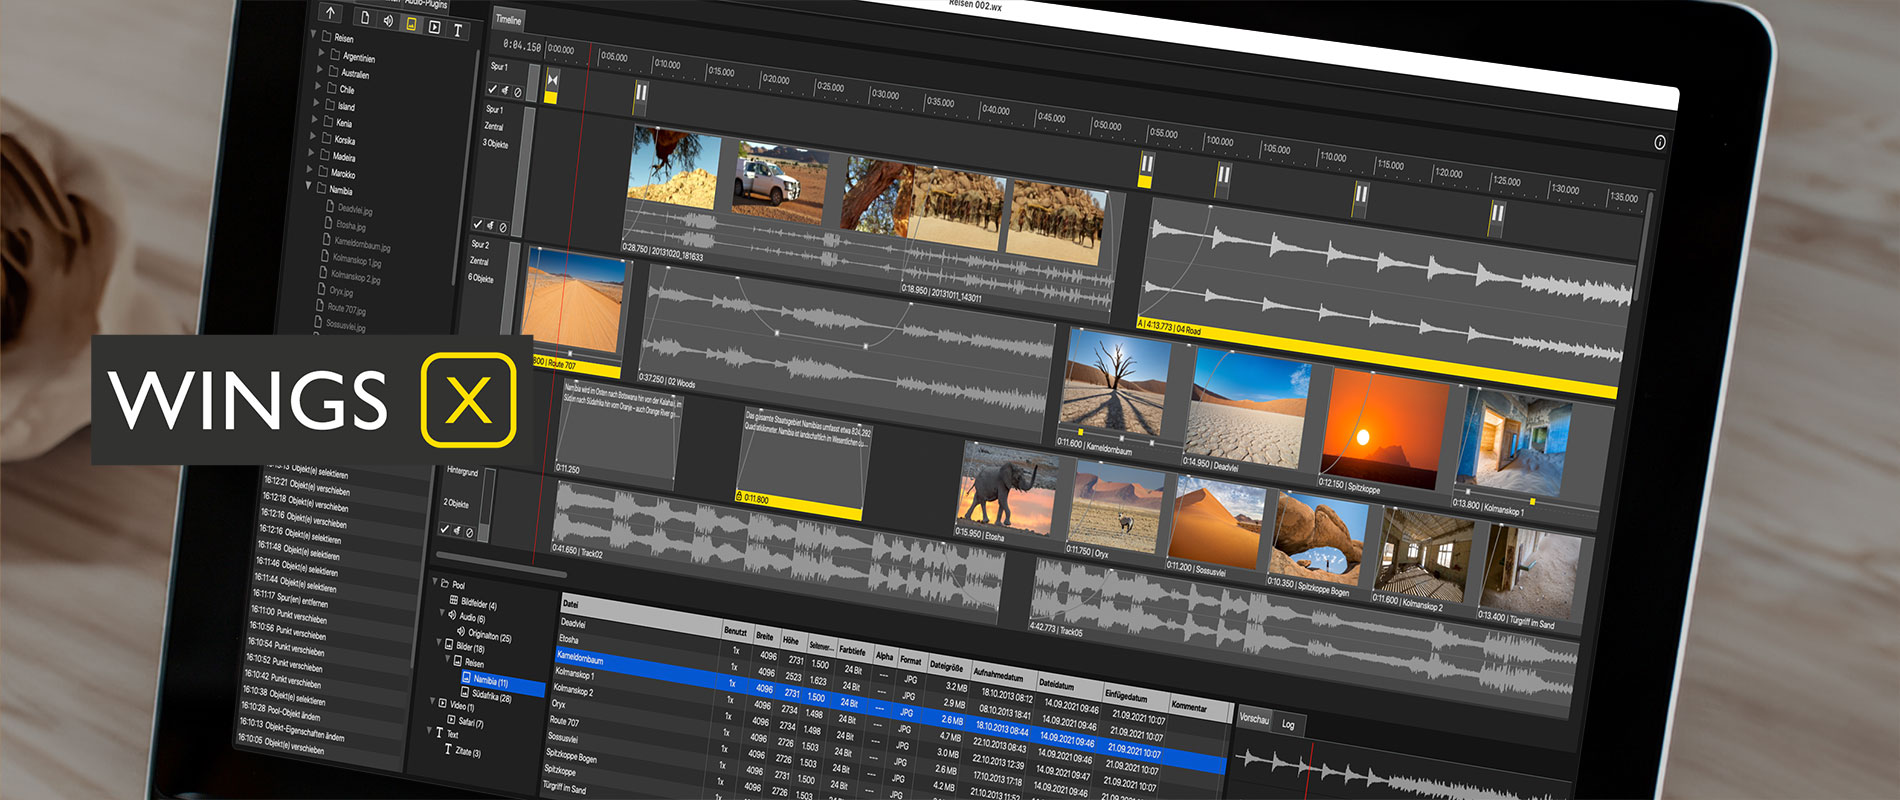Toggle the speaker button on Spur 1 Zentral track
The height and width of the screenshot is (800, 1900).
click(x=491, y=226)
